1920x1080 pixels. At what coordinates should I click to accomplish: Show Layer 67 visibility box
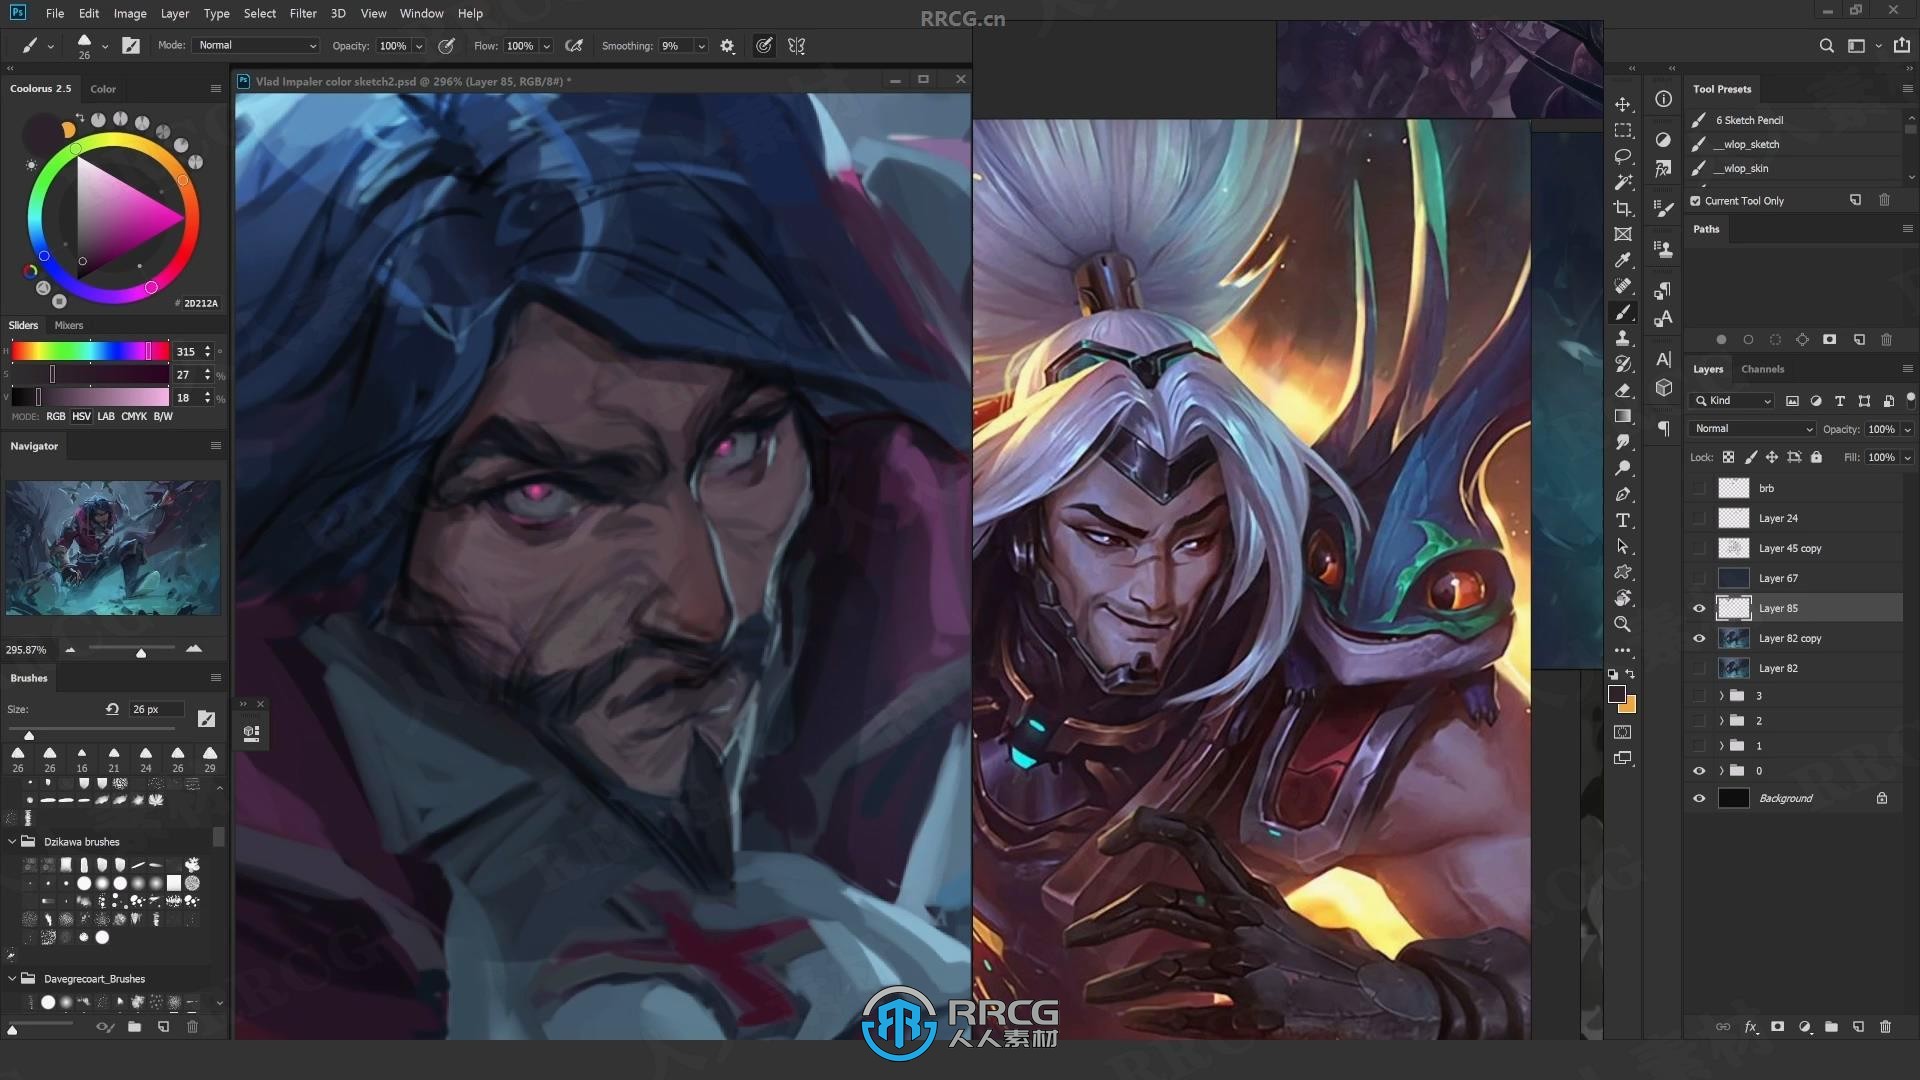[1699, 578]
